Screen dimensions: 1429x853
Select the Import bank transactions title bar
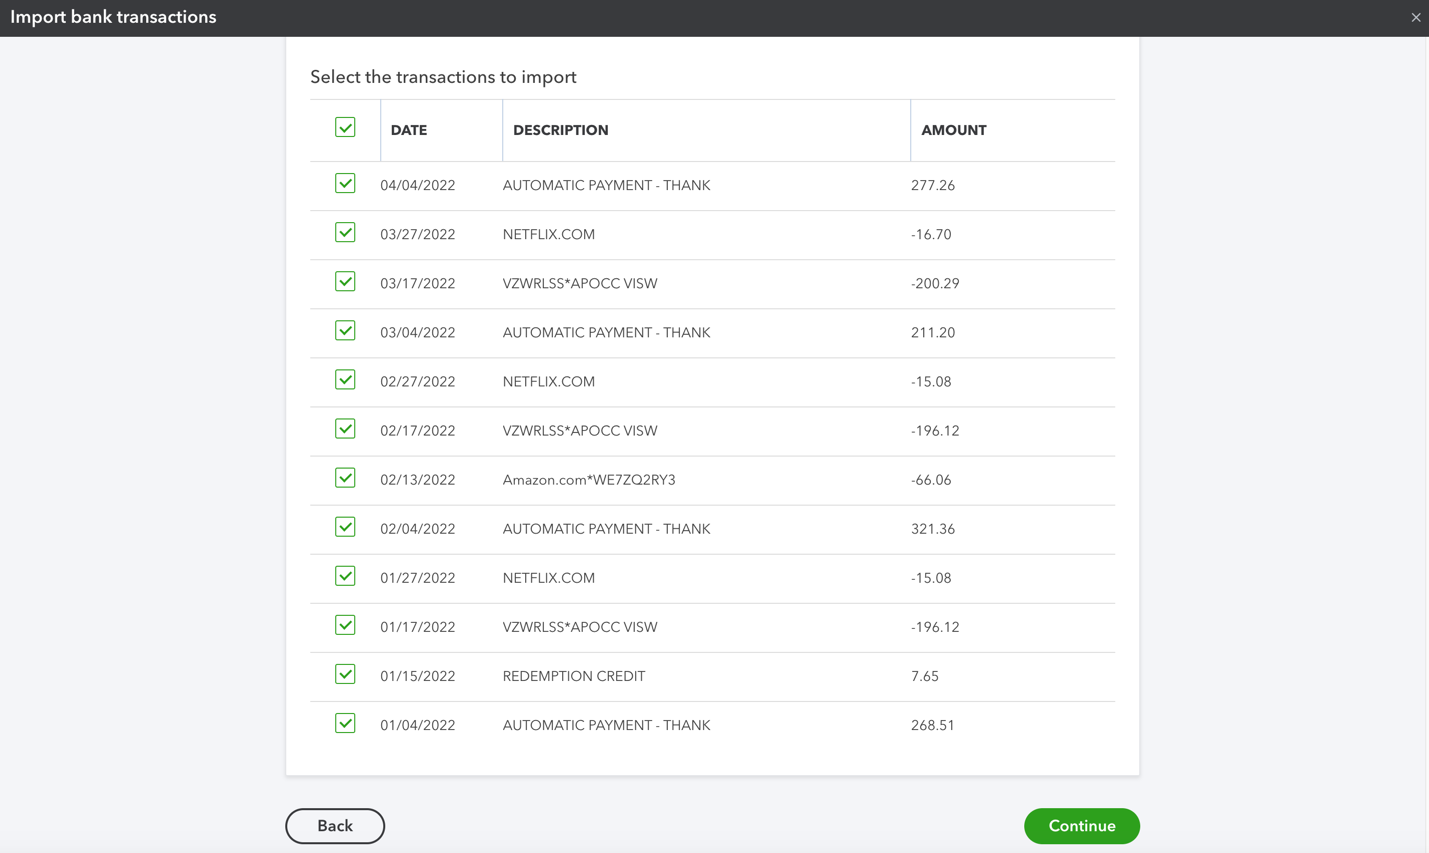coord(113,17)
